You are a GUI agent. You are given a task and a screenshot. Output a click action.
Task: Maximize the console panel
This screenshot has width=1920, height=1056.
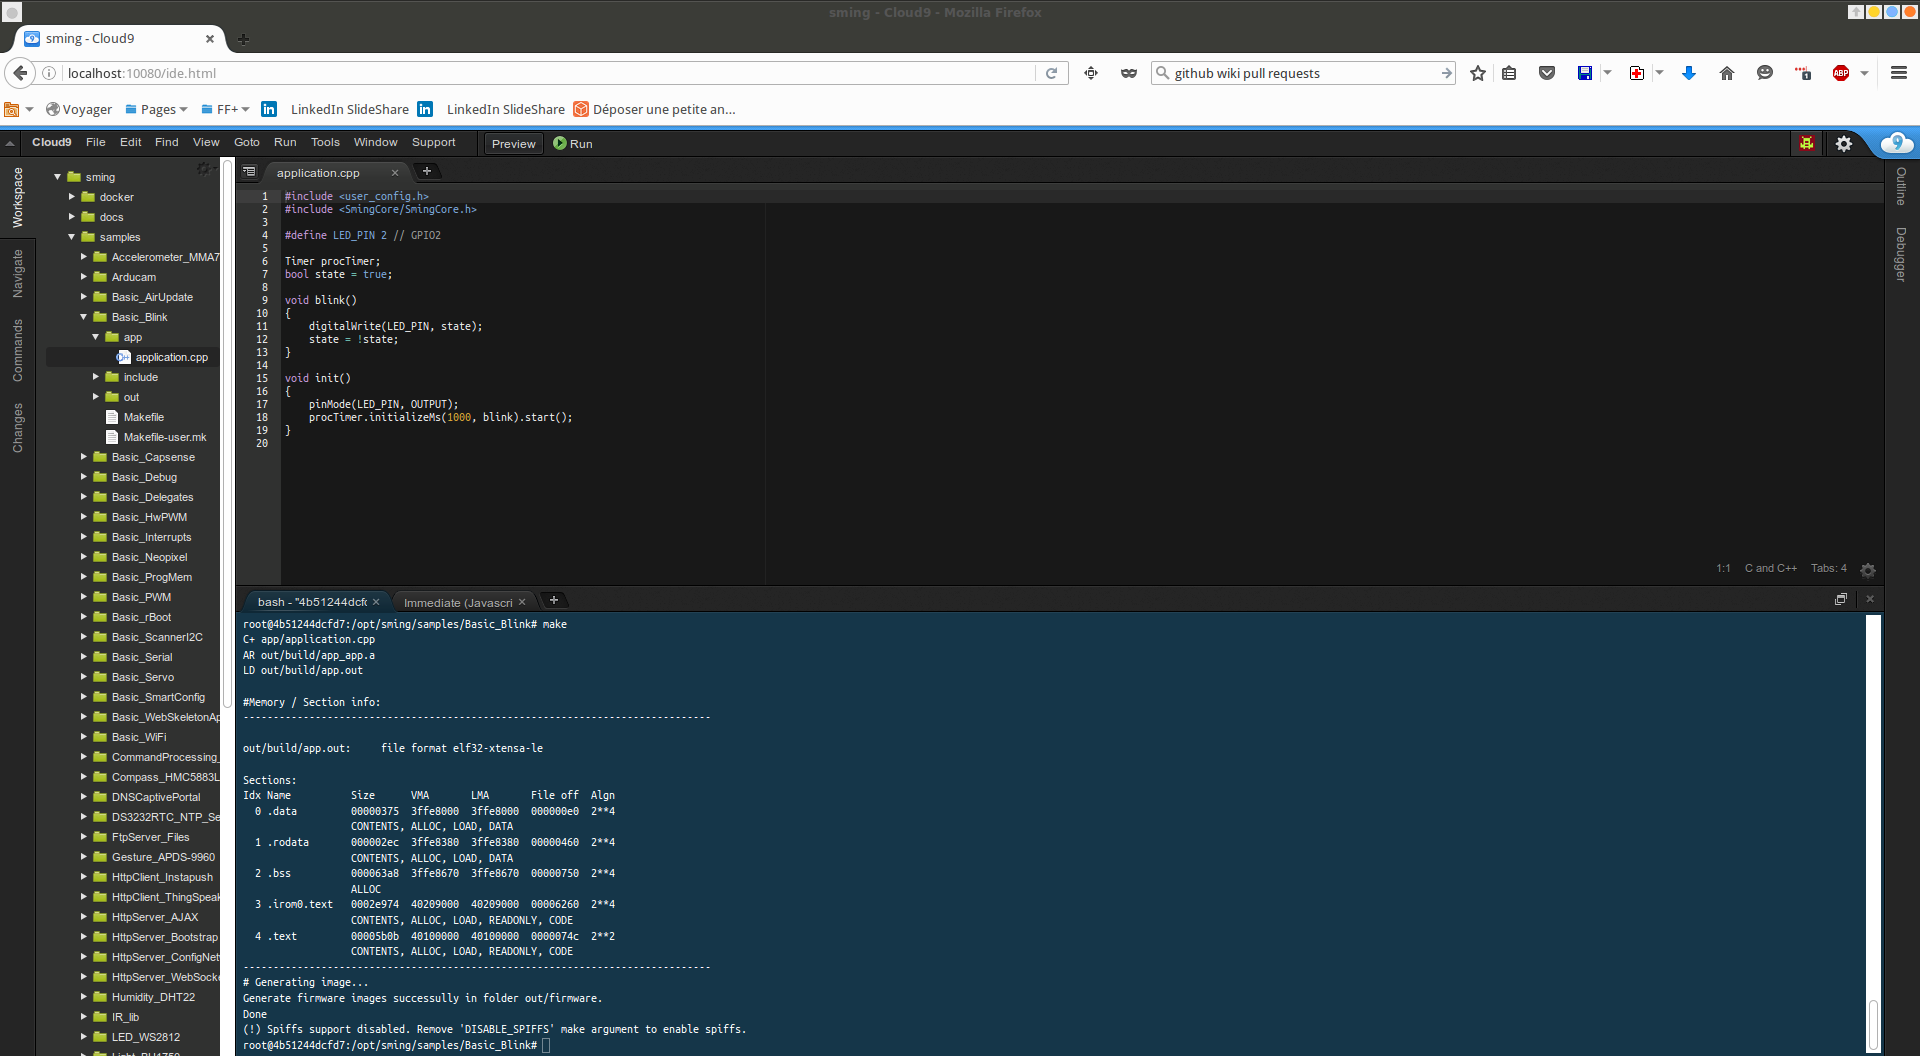pyautogui.click(x=1841, y=599)
